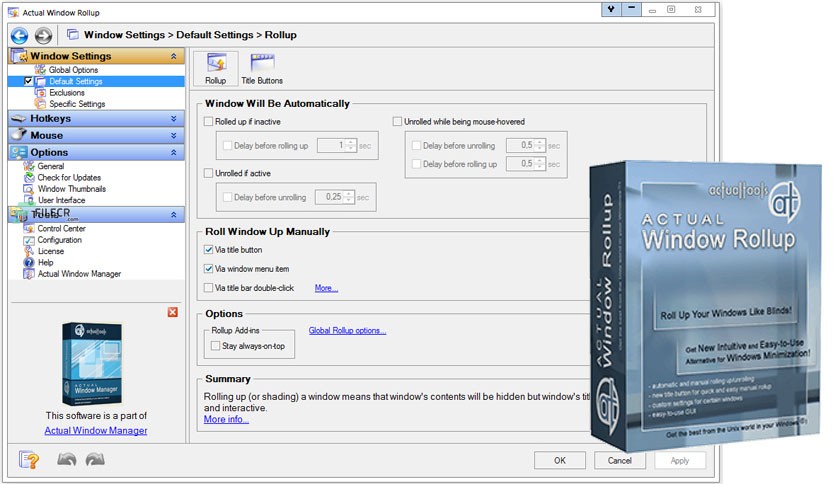Select Exclusions in the settings tree
Screen dimensions: 836x484
(x=67, y=93)
